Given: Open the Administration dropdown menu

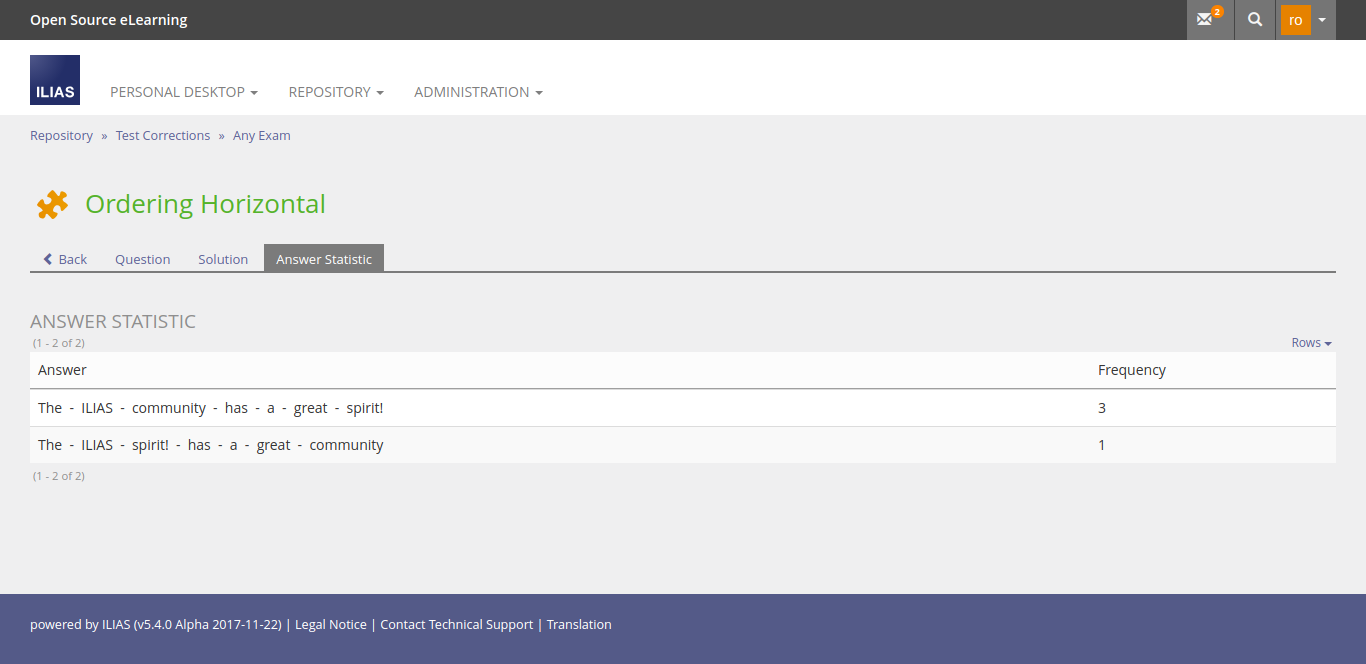Looking at the screenshot, I should point(478,92).
